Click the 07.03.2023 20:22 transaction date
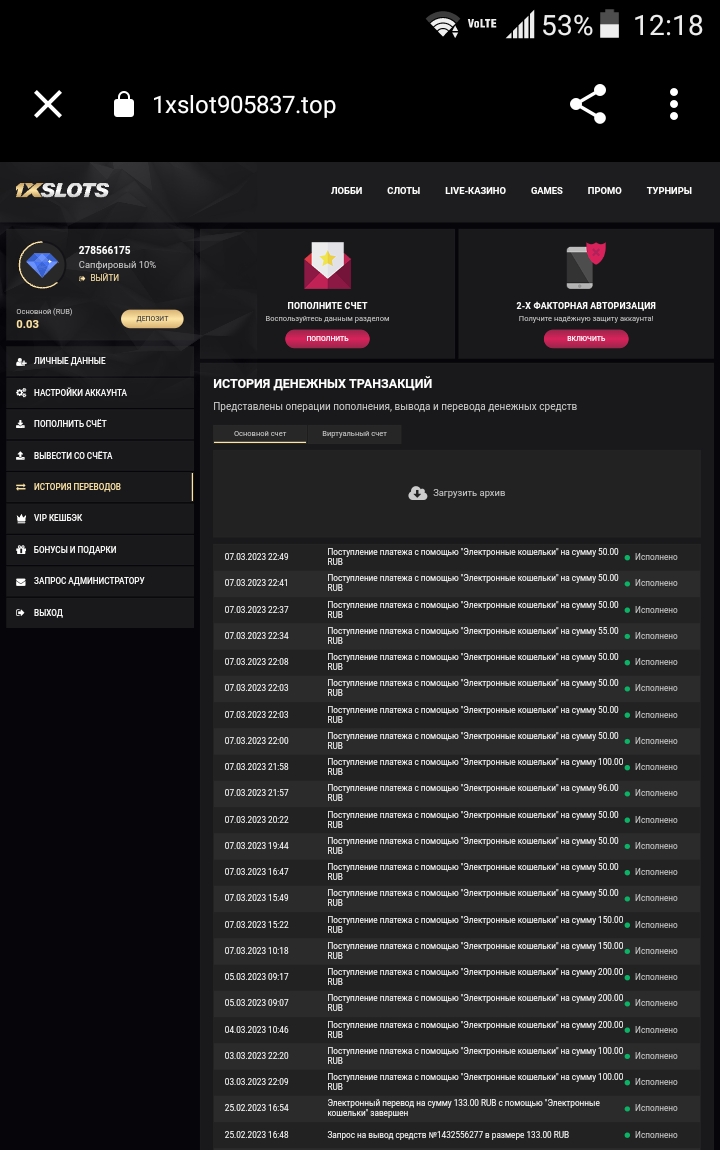720x1150 pixels. 256,820
